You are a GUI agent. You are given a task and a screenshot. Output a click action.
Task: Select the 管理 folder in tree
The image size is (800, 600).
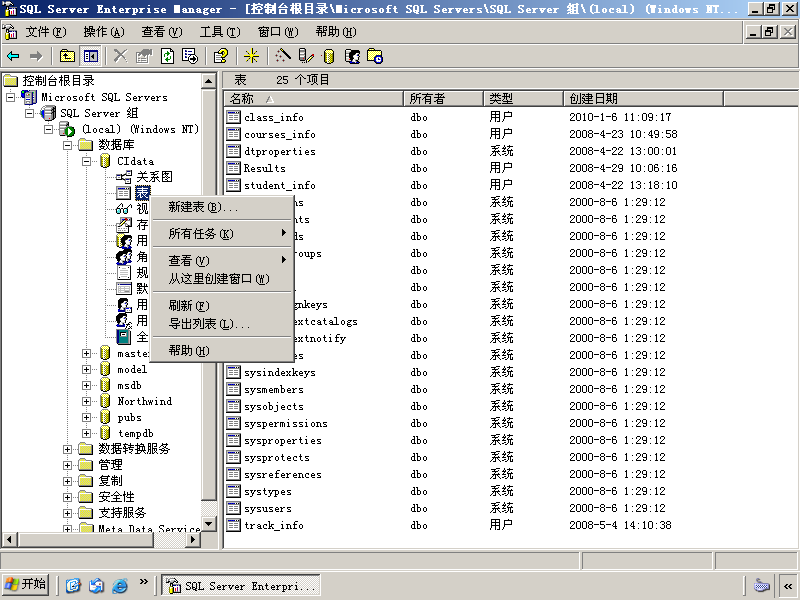click(110, 465)
